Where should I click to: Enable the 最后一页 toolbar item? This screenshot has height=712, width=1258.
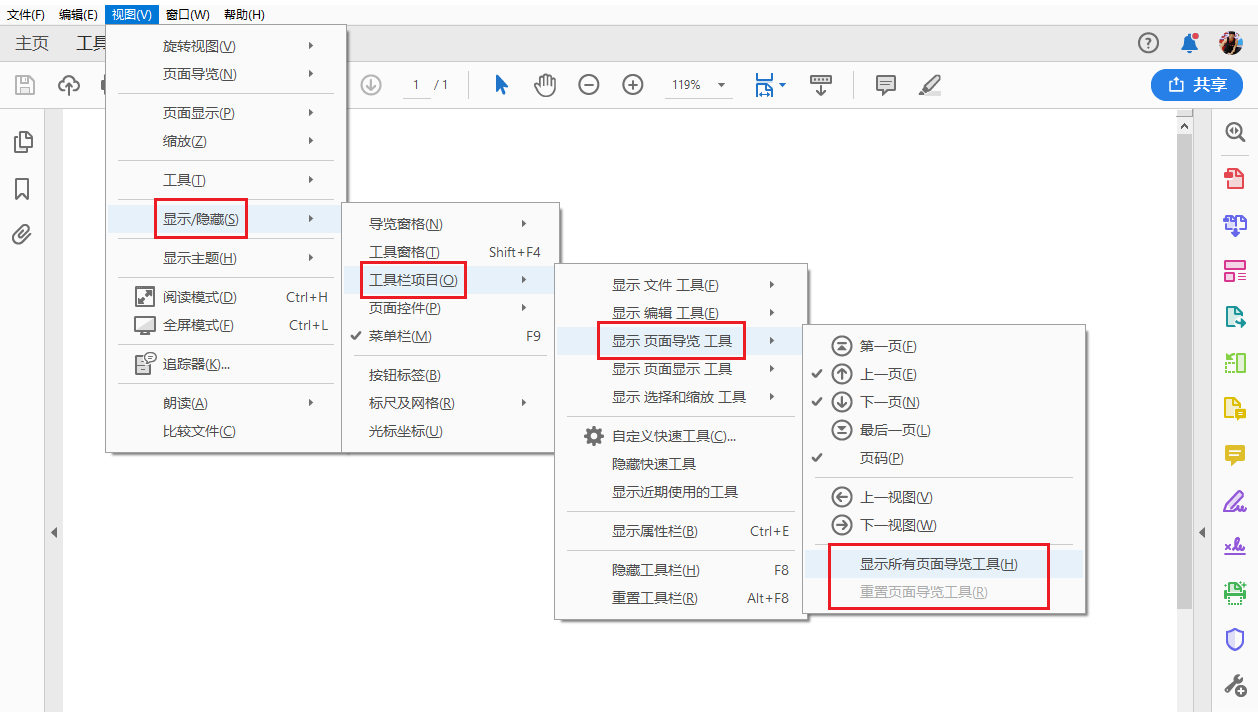click(x=943, y=430)
